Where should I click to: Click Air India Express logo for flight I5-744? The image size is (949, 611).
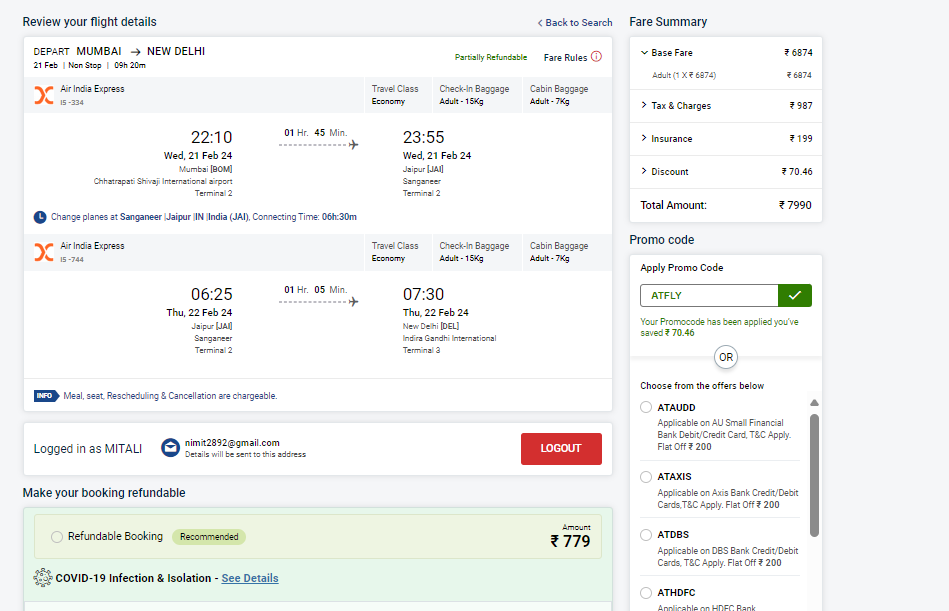point(44,252)
